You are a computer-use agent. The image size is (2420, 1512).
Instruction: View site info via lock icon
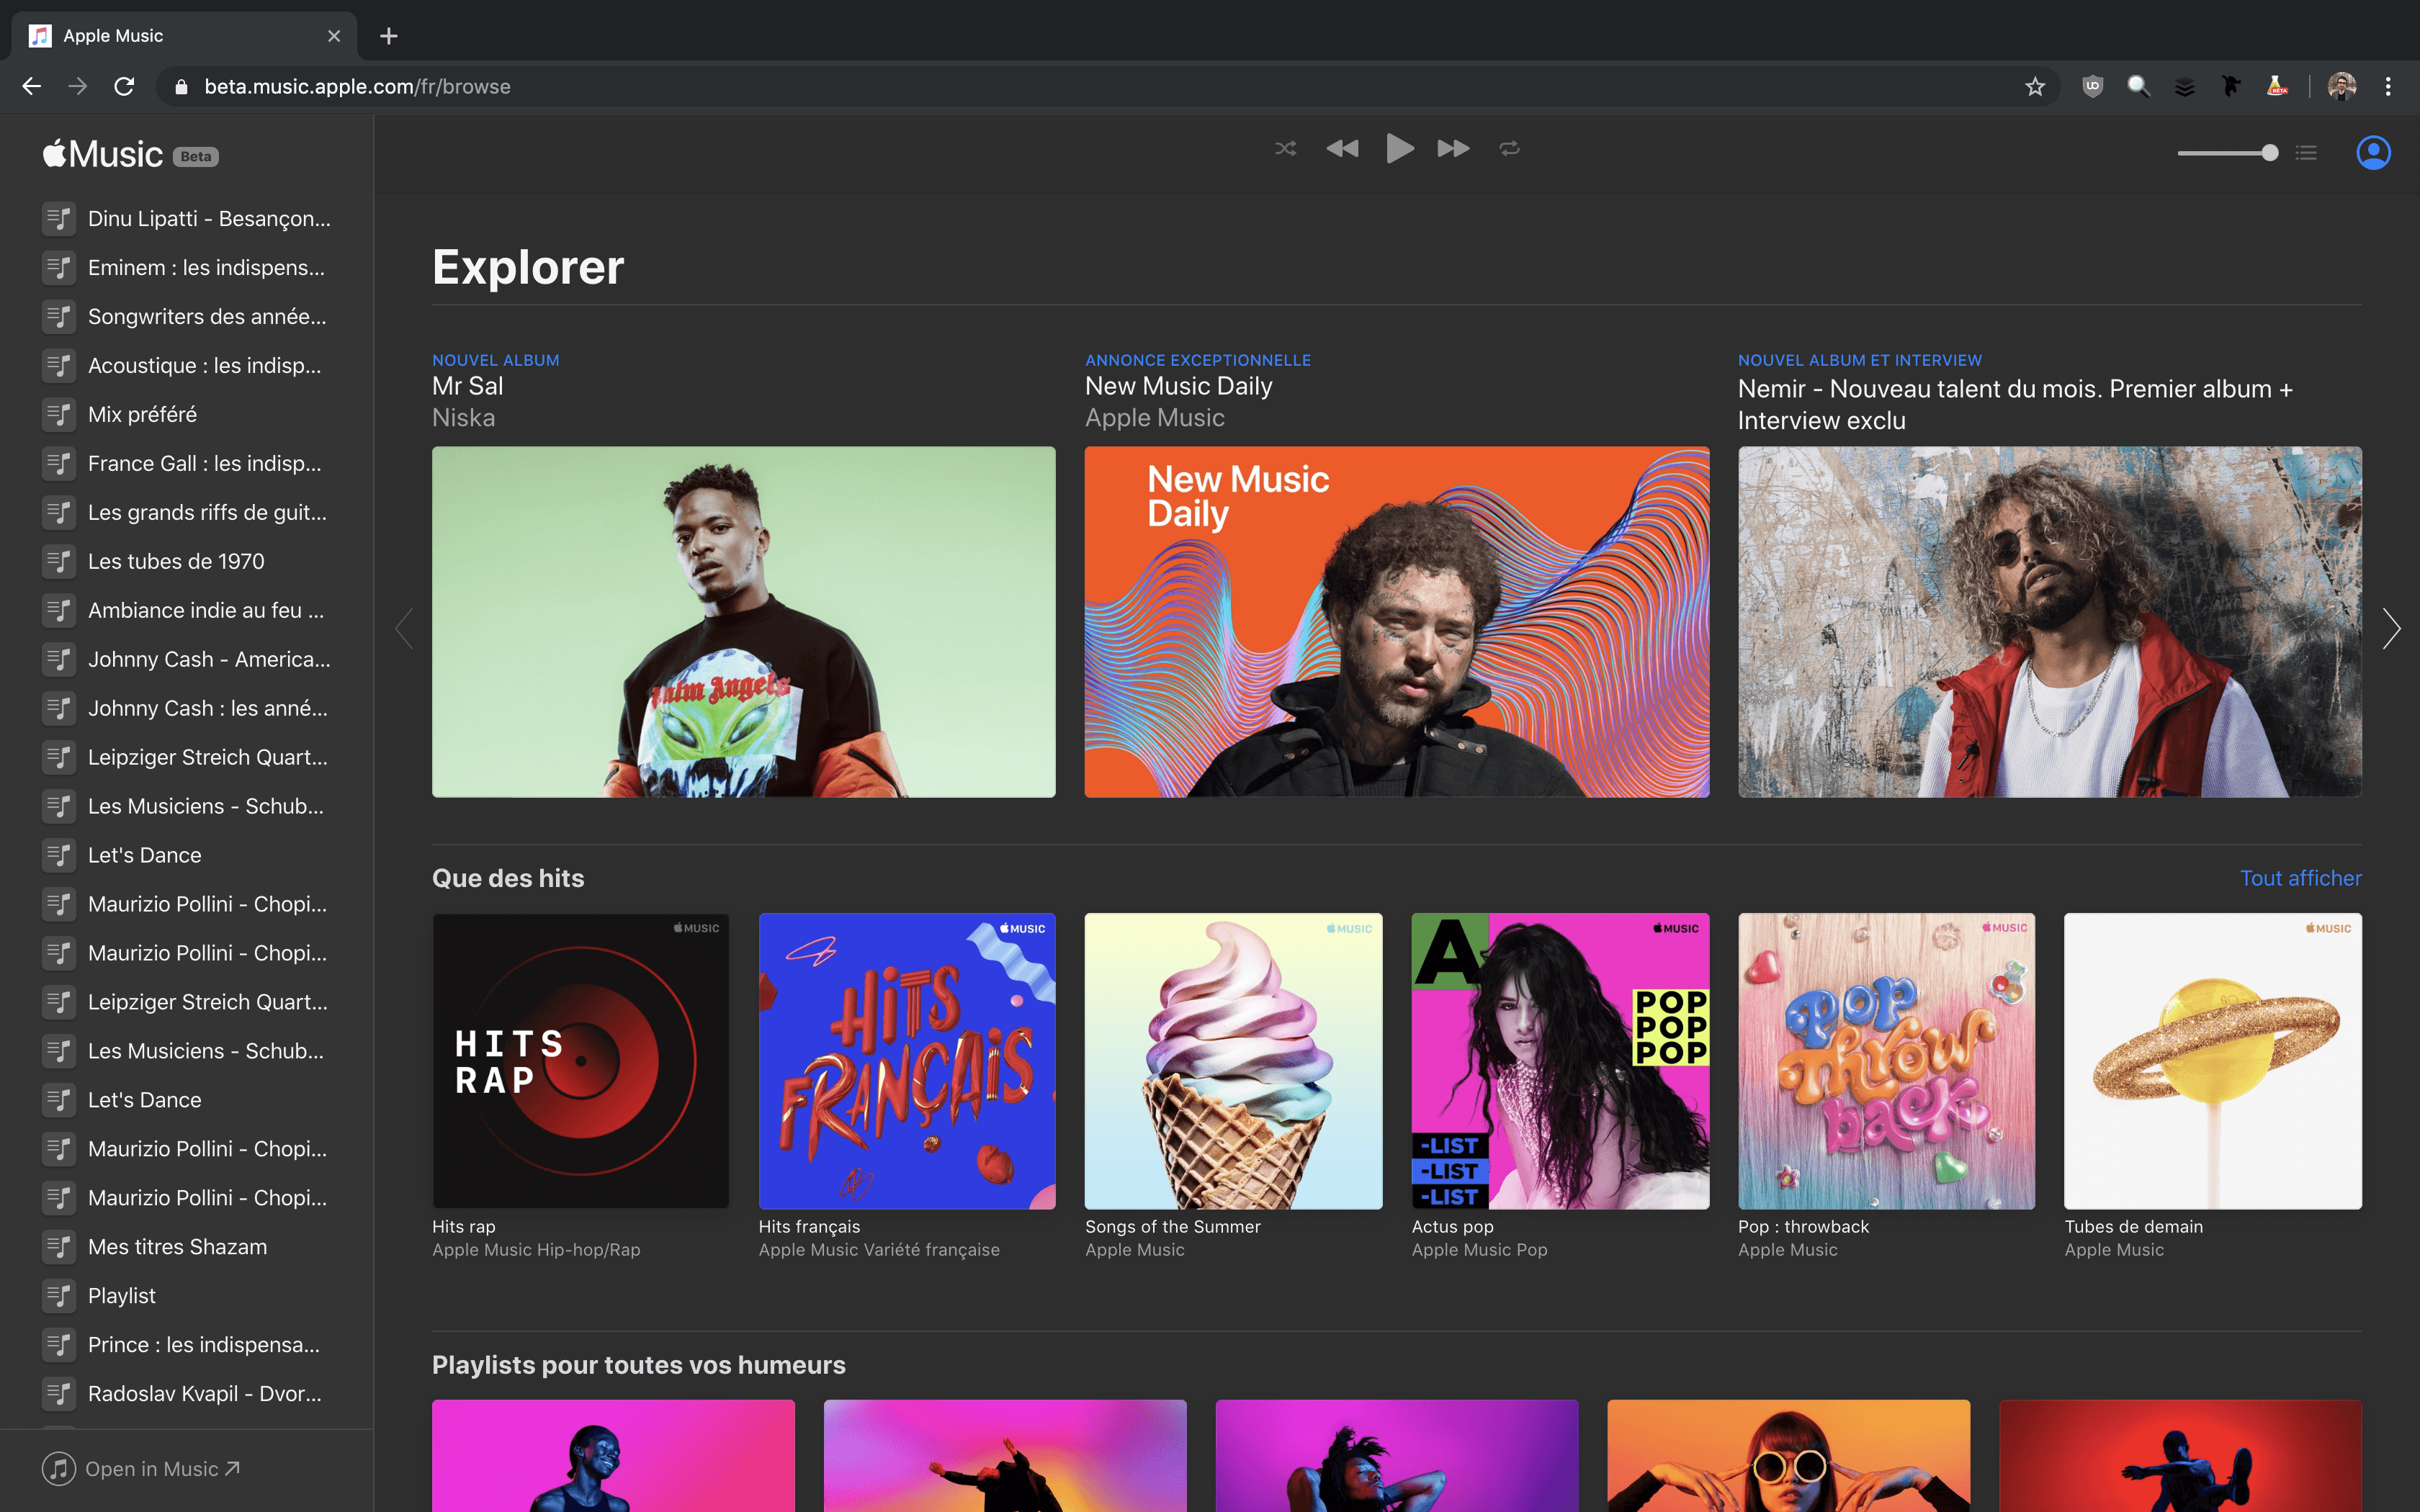[181, 87]
